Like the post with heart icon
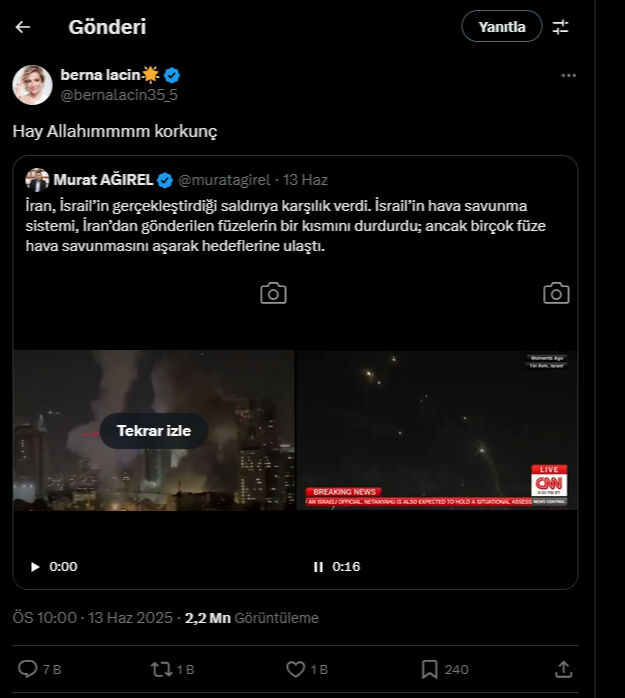The image size is (625, 698). coord(295,669)
